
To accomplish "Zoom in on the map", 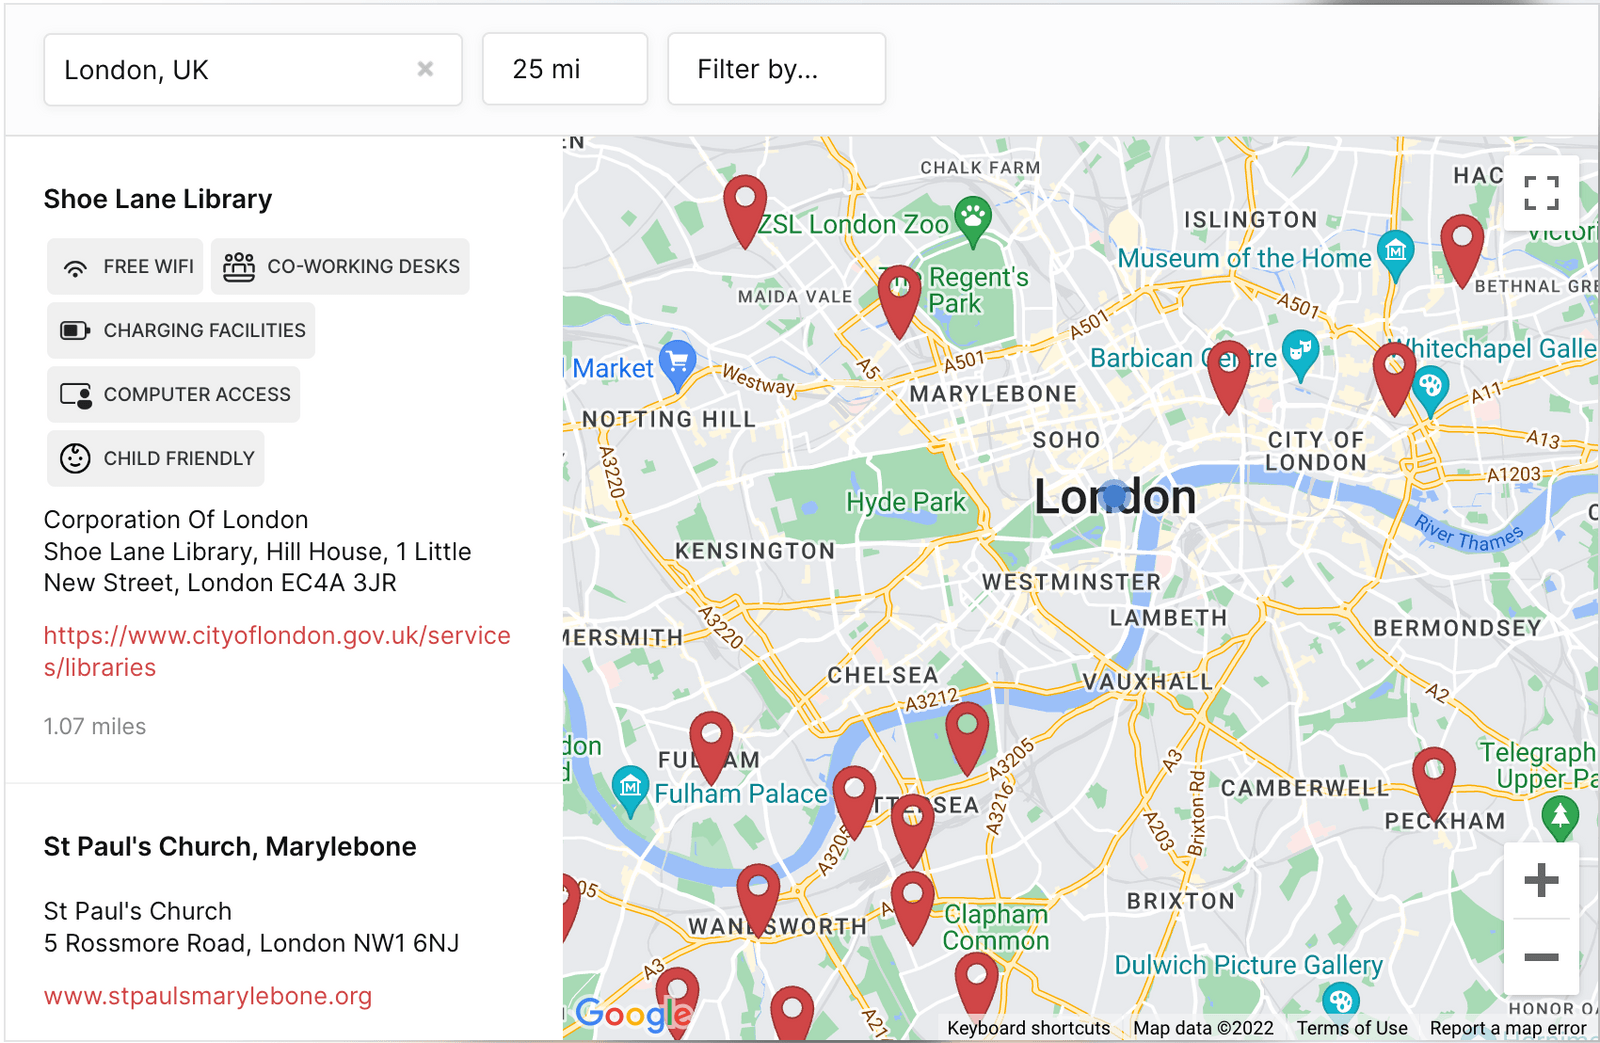I will [x=1541, y=881].
